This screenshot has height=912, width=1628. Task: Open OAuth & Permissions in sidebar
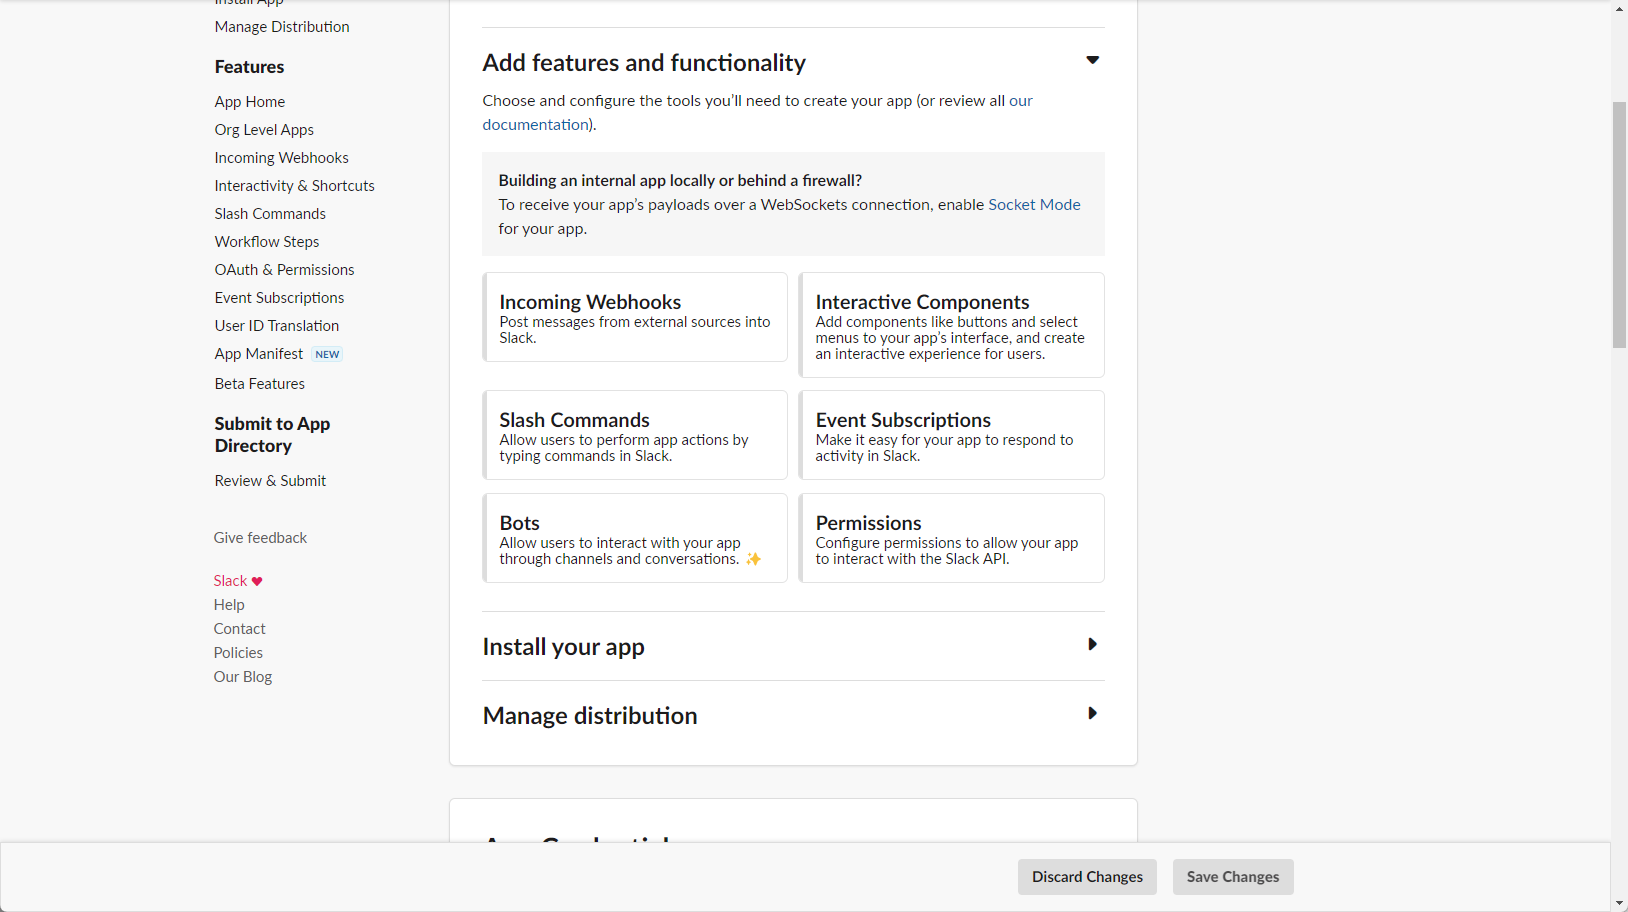pos(285,270)
